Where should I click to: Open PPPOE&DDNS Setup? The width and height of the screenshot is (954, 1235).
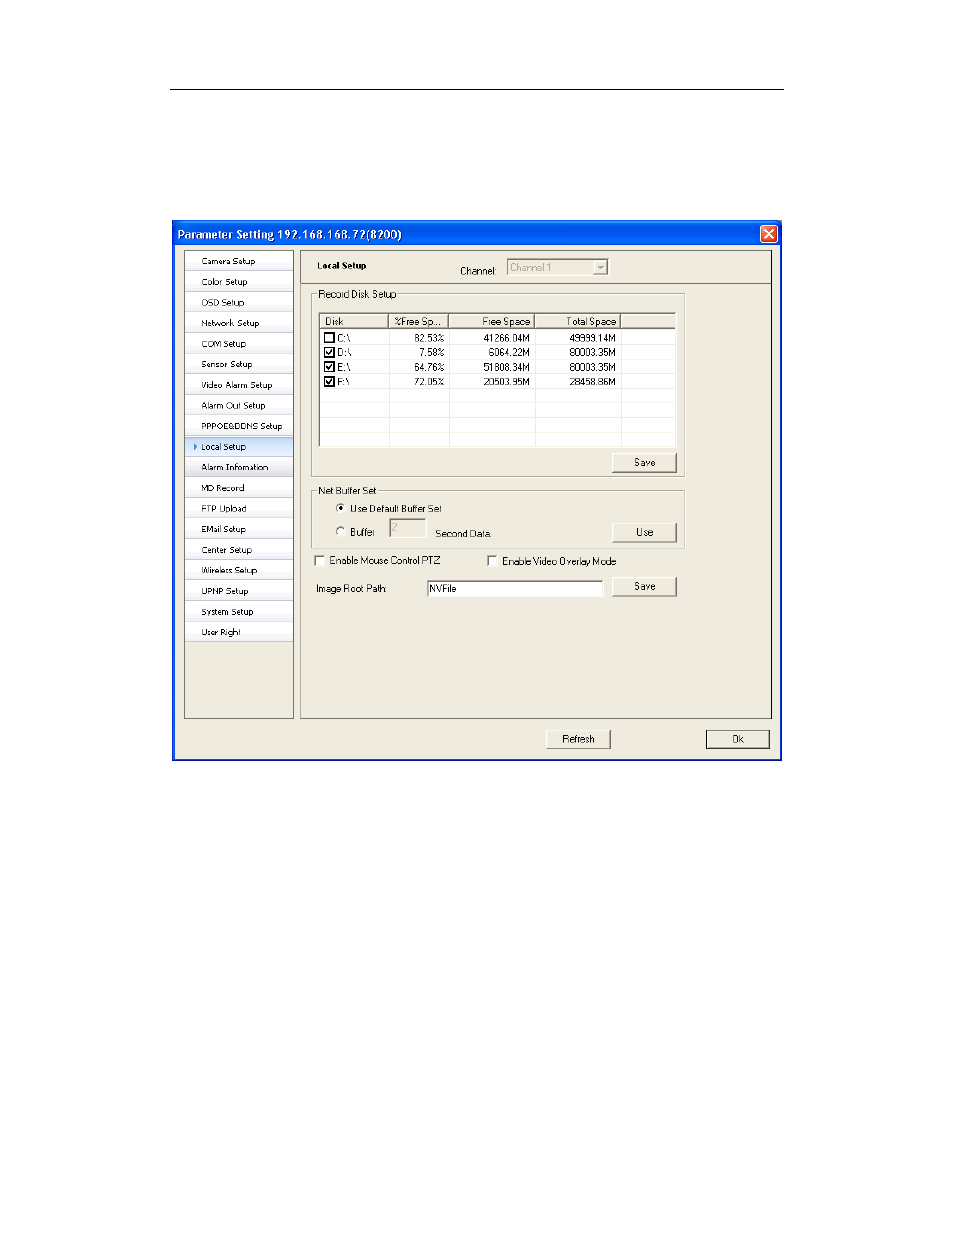(239, 426)
